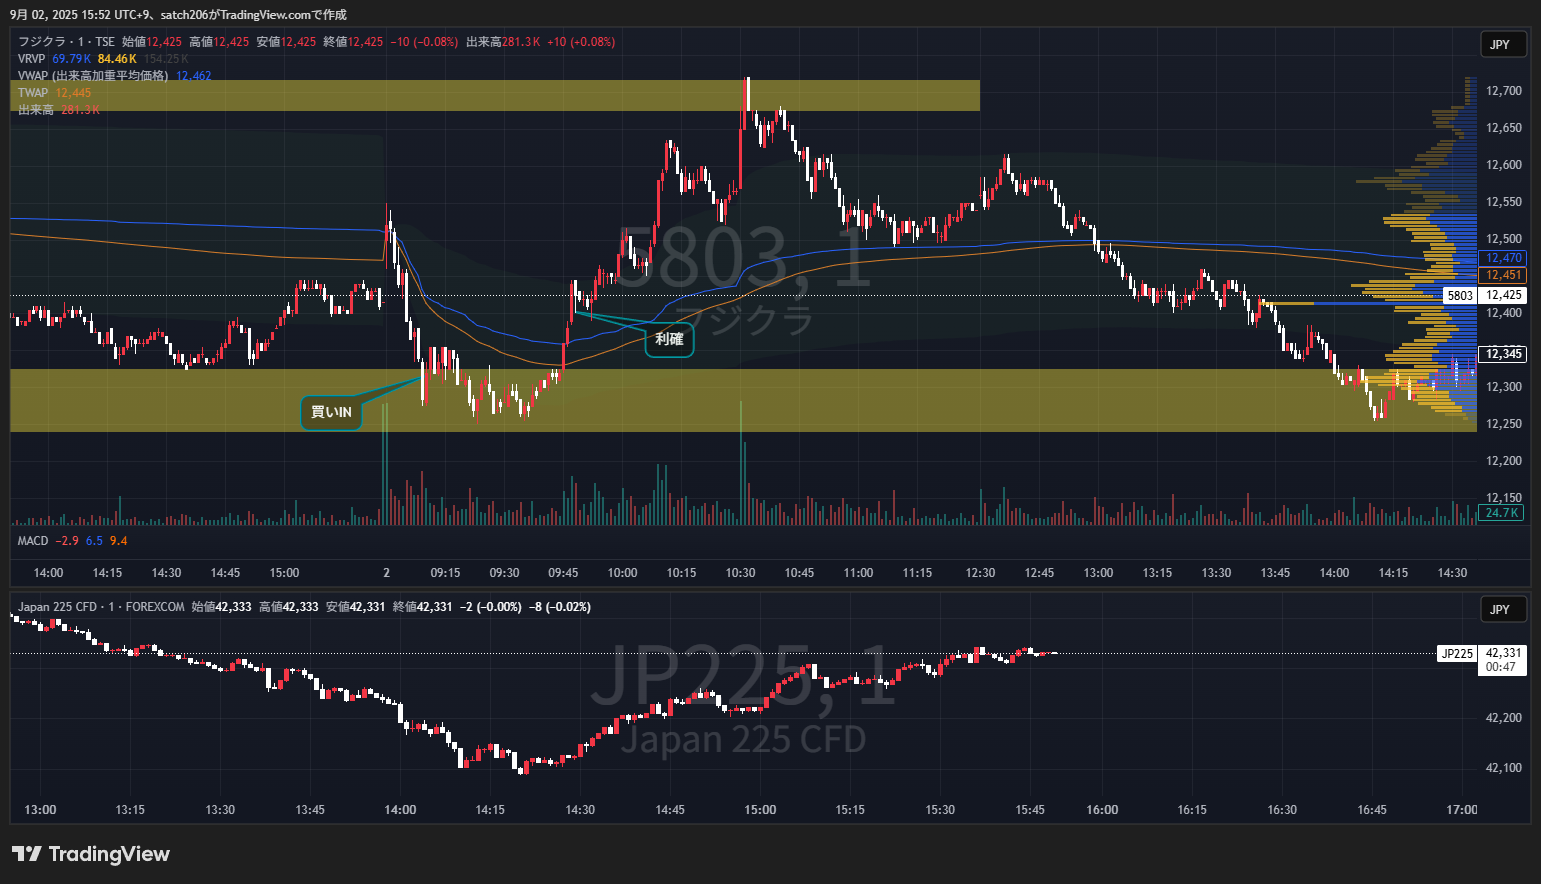Image resolution: width=1541 pixels, height=884 pixels.
Task: Select the VRVP indicator legend label
Action: pos(32,59)
